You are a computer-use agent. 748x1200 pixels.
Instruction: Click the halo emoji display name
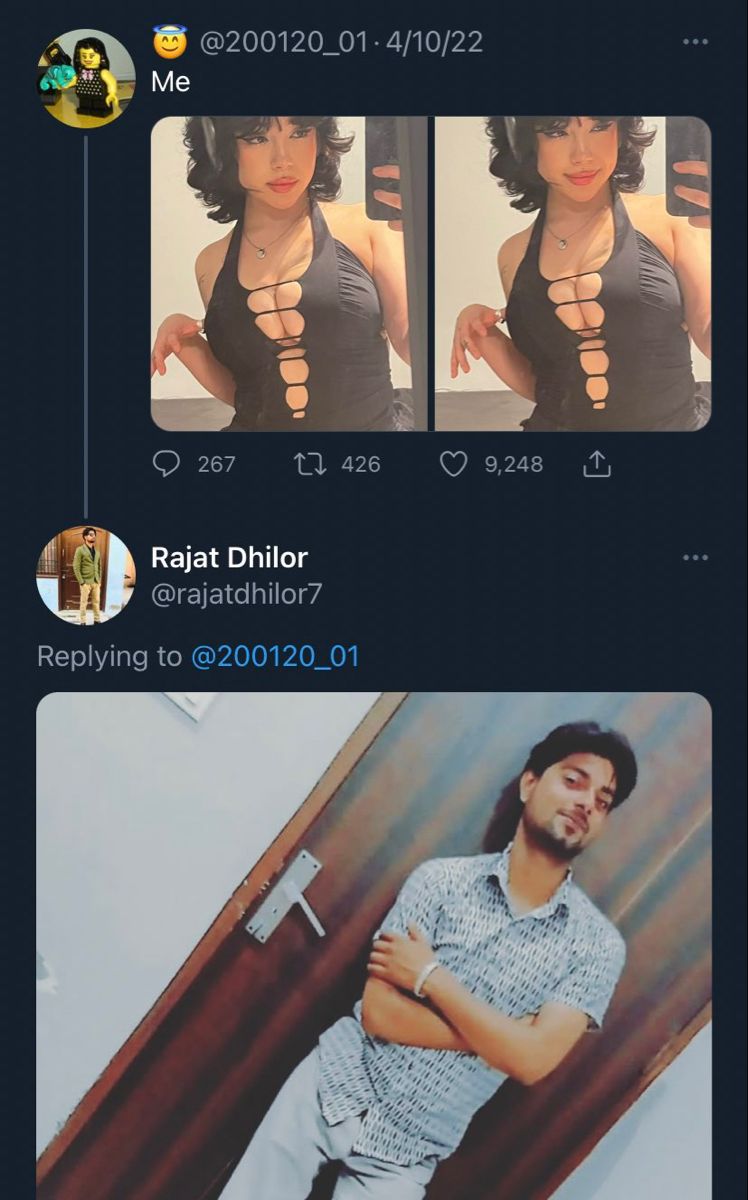point(170,42)
